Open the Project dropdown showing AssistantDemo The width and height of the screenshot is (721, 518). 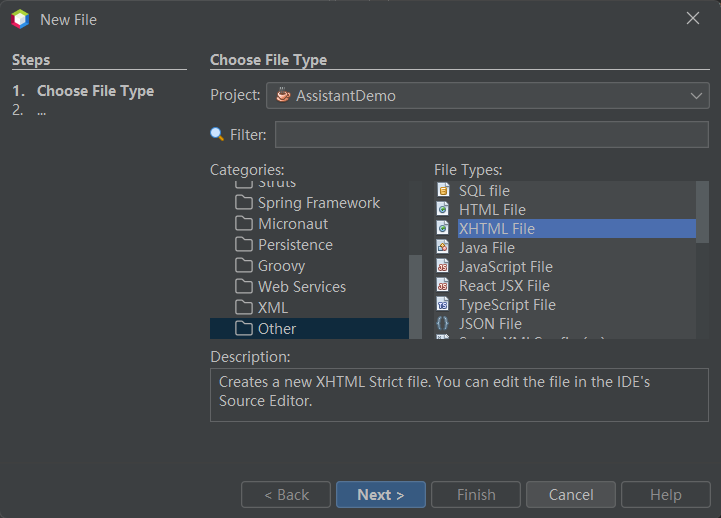pyautogui.click(x=487, y=96)
